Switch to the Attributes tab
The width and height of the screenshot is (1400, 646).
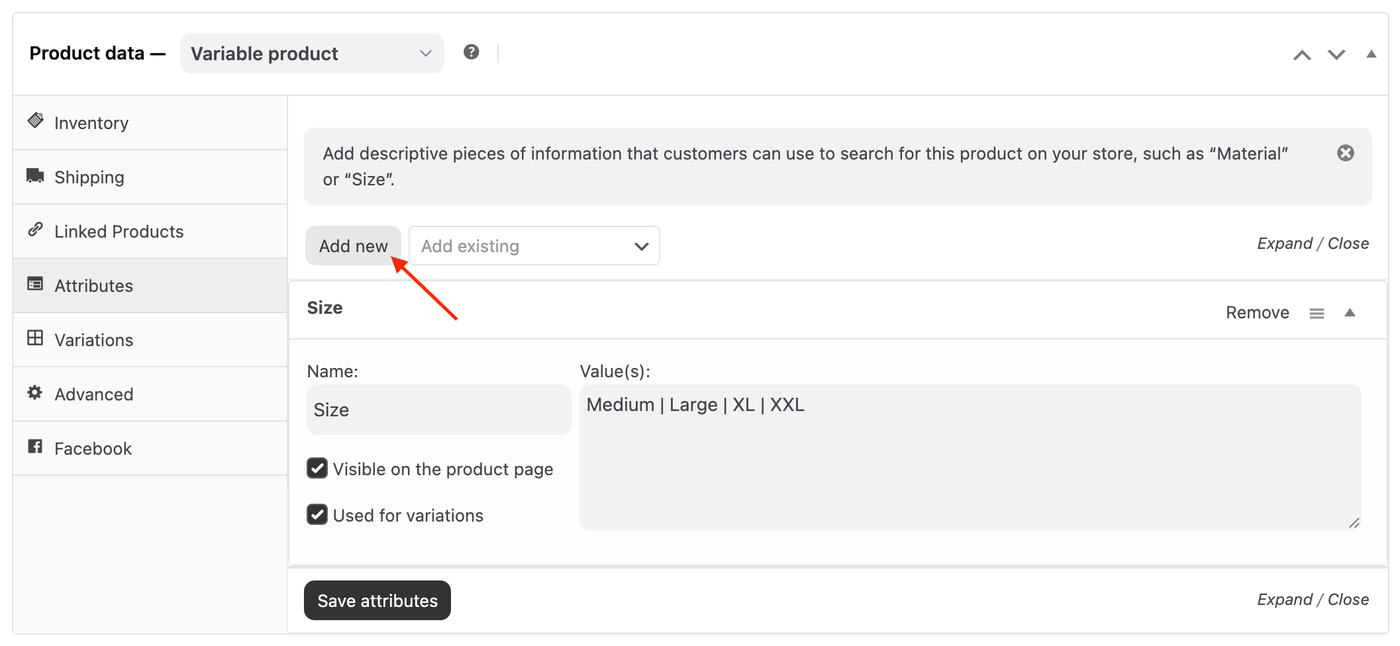94,286
